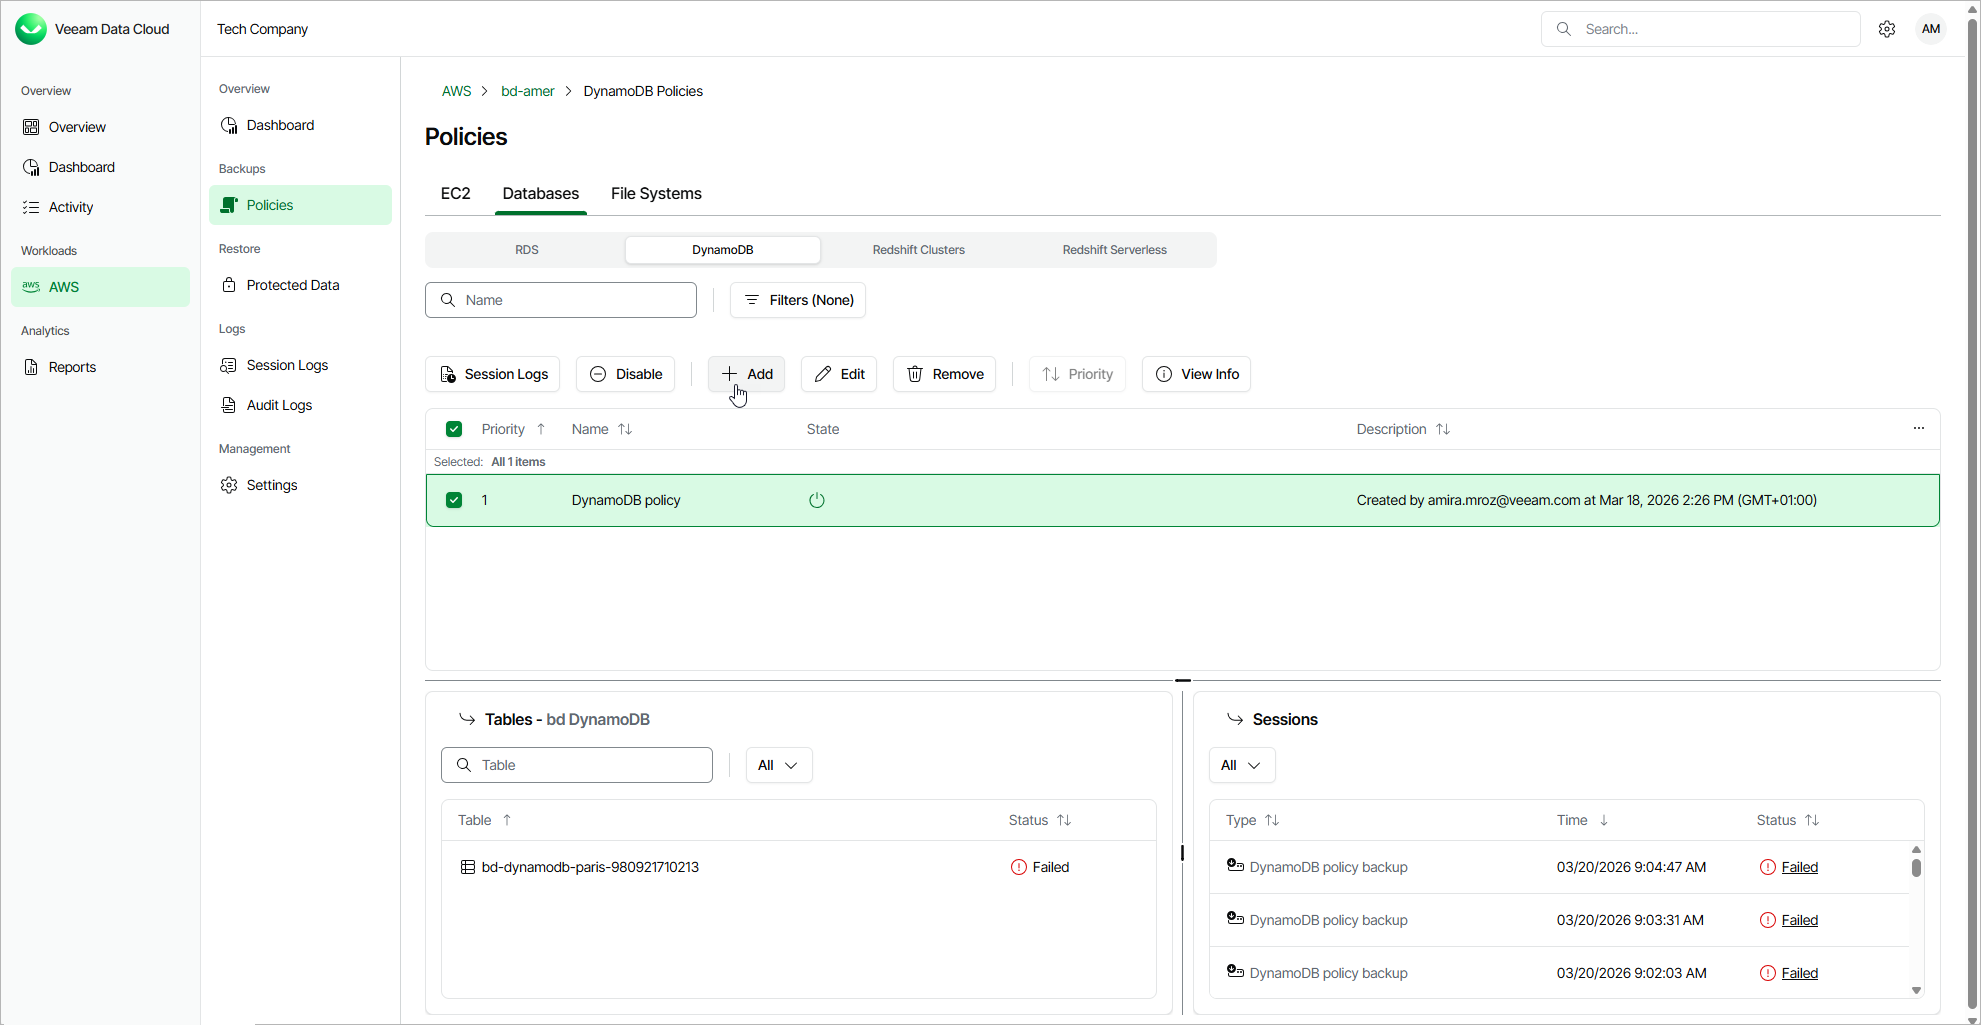The height and width of the screenshot is (1025, 1981).
Task: Sort sessions by Type column
Action: (x=1272, y=820)
